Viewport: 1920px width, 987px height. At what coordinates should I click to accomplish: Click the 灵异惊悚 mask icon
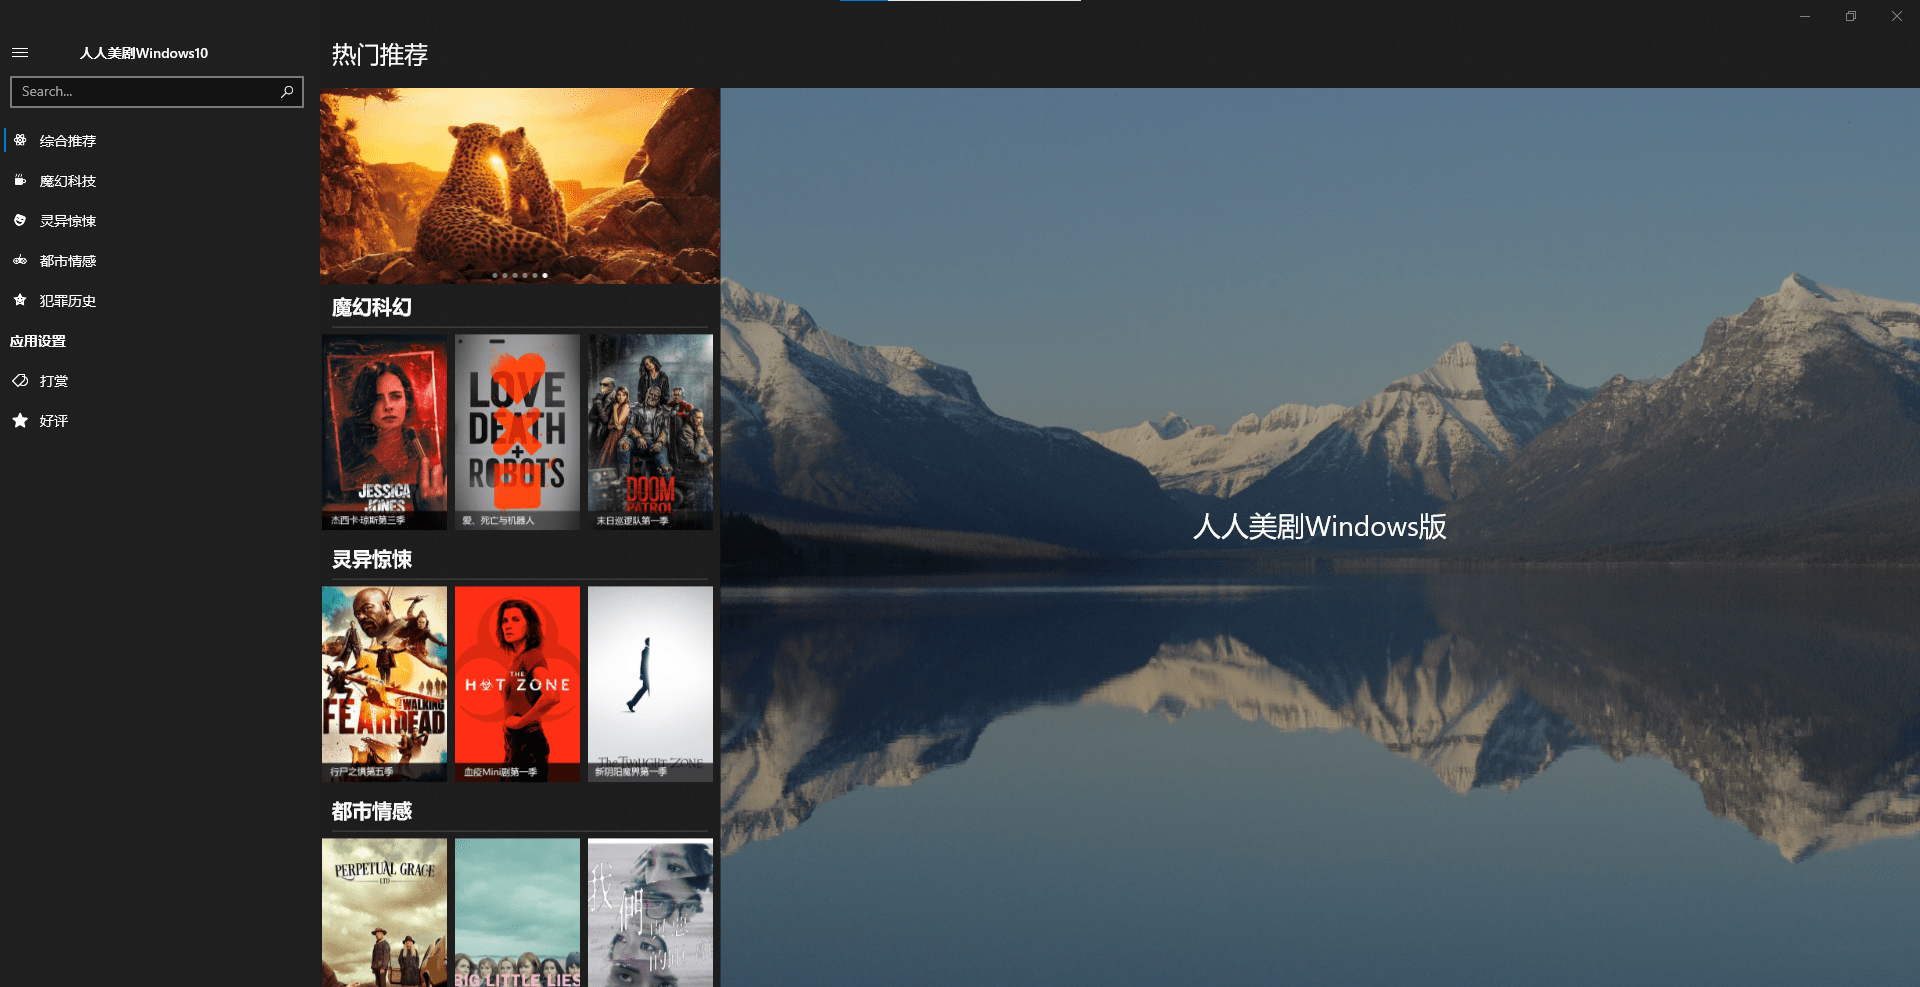20,221
